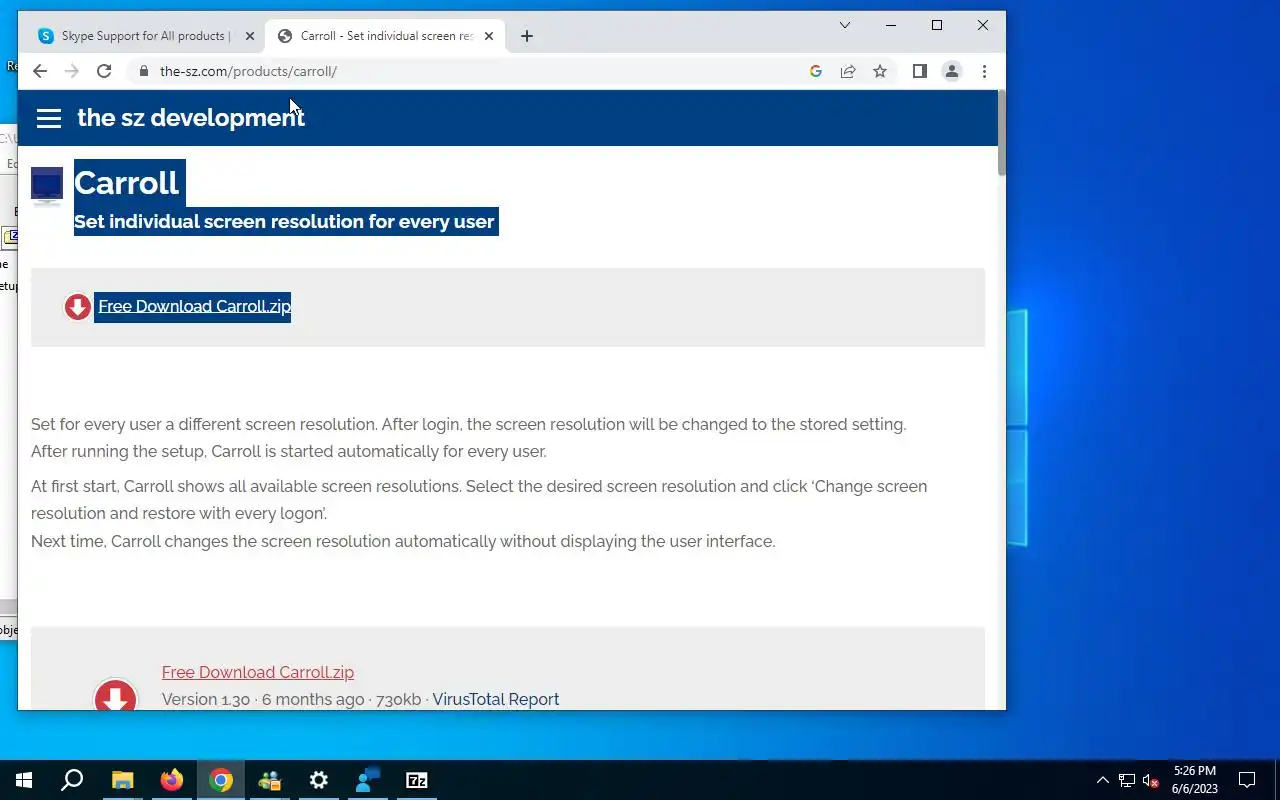
Task: Click the Carroll monitor logo icon
Action: [x=47, y=186]
